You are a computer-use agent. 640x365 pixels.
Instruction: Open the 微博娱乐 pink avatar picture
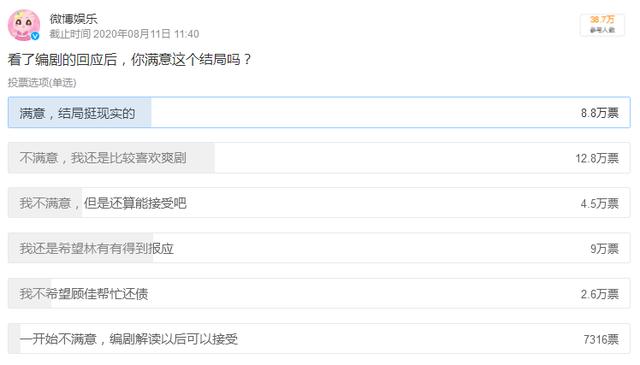(24, 25)
